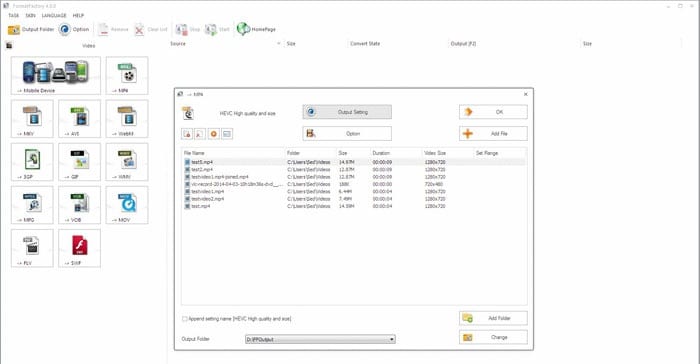Open the TASK menu
Image resolution: width=700 pixels, height=364 pixels.
13,16
